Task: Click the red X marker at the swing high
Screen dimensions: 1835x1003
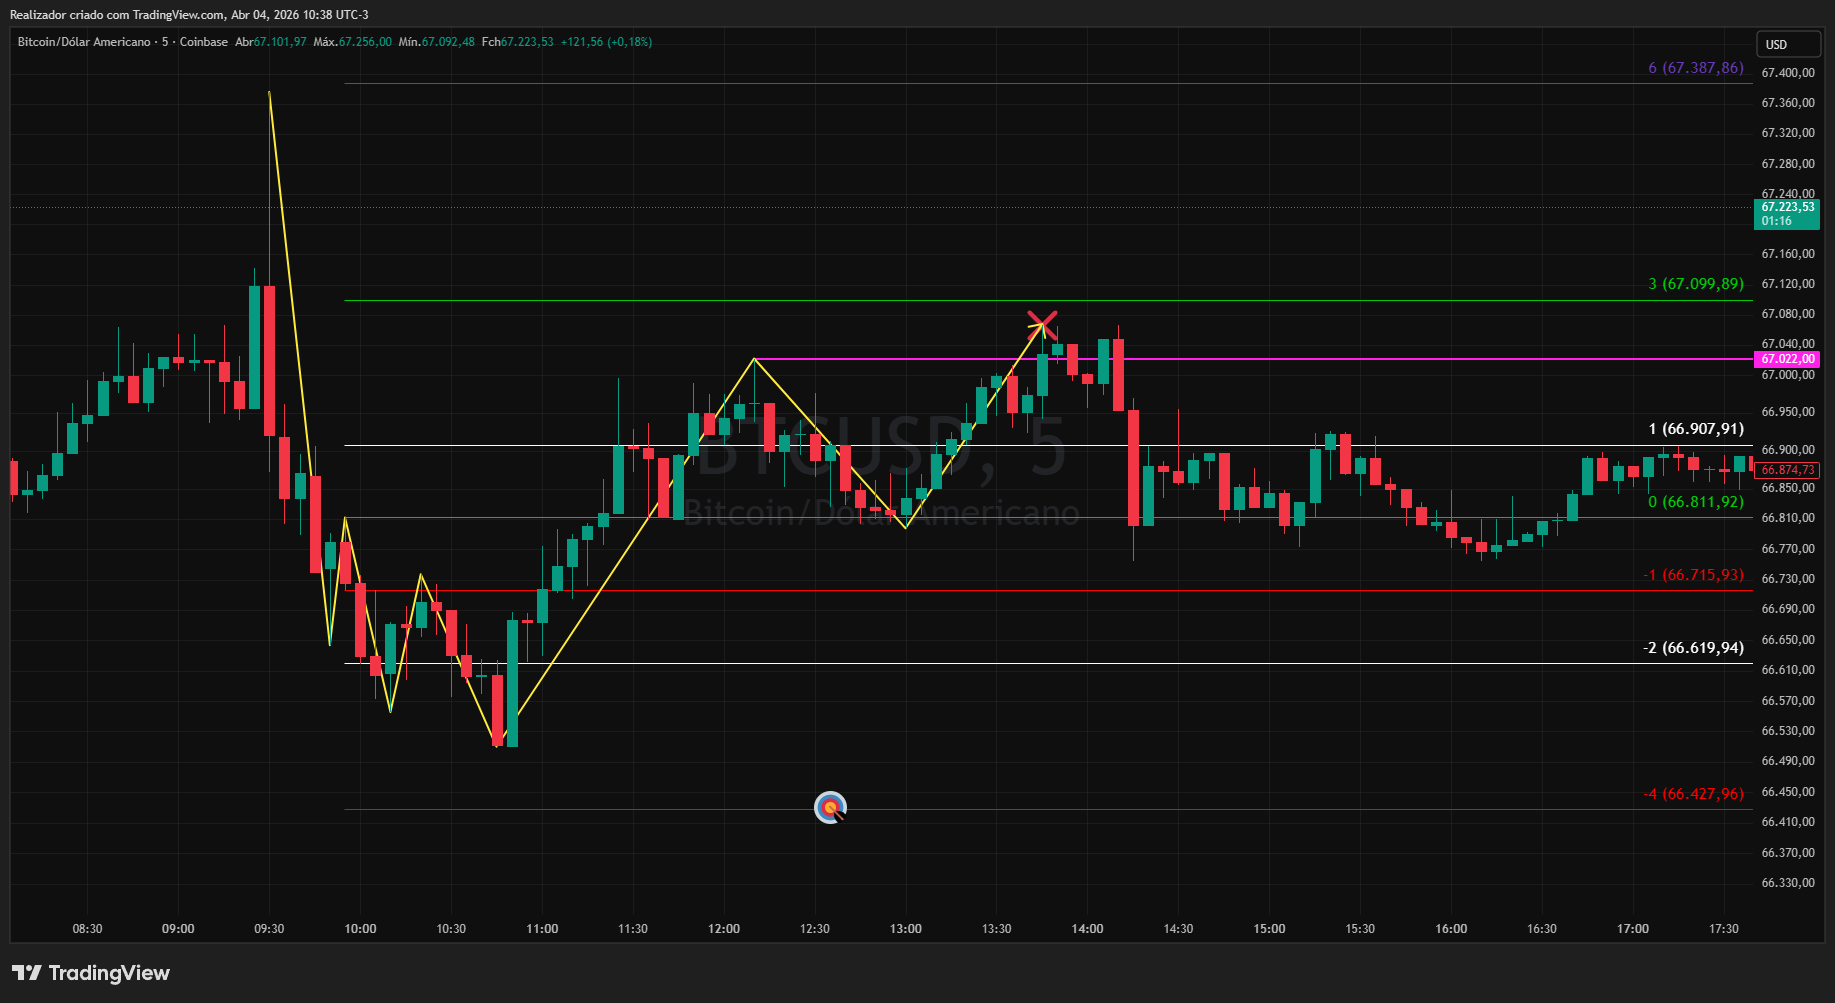Action: coord(1042,324)
